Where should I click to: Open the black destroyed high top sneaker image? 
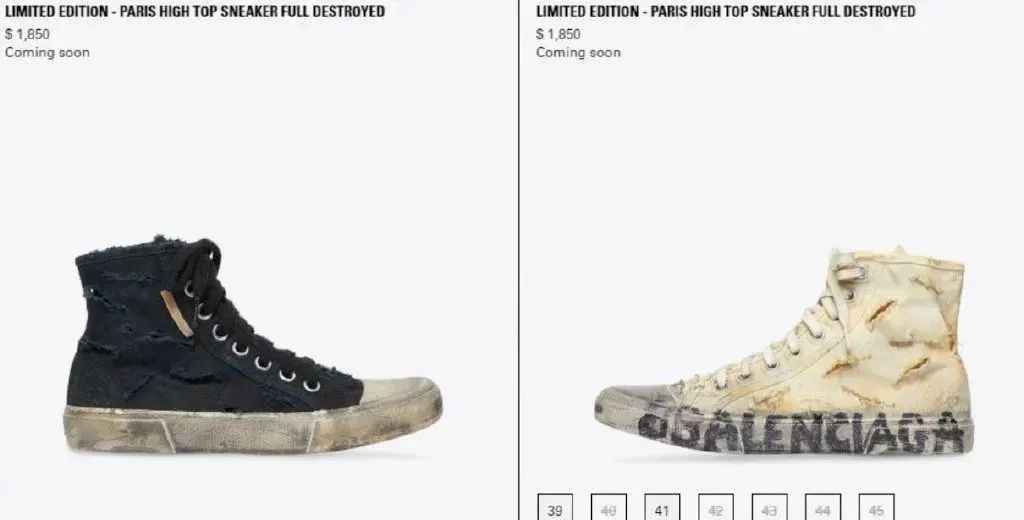[x=253, y=344]
